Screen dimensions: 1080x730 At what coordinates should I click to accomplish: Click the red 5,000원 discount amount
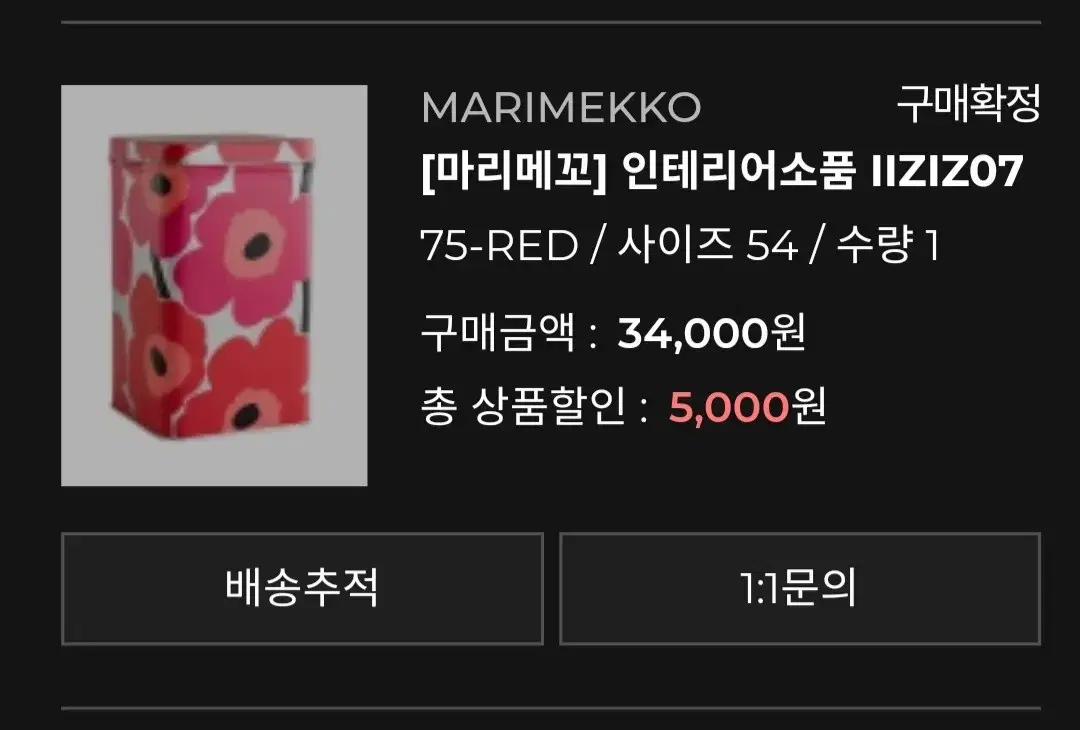click(747, 408)
